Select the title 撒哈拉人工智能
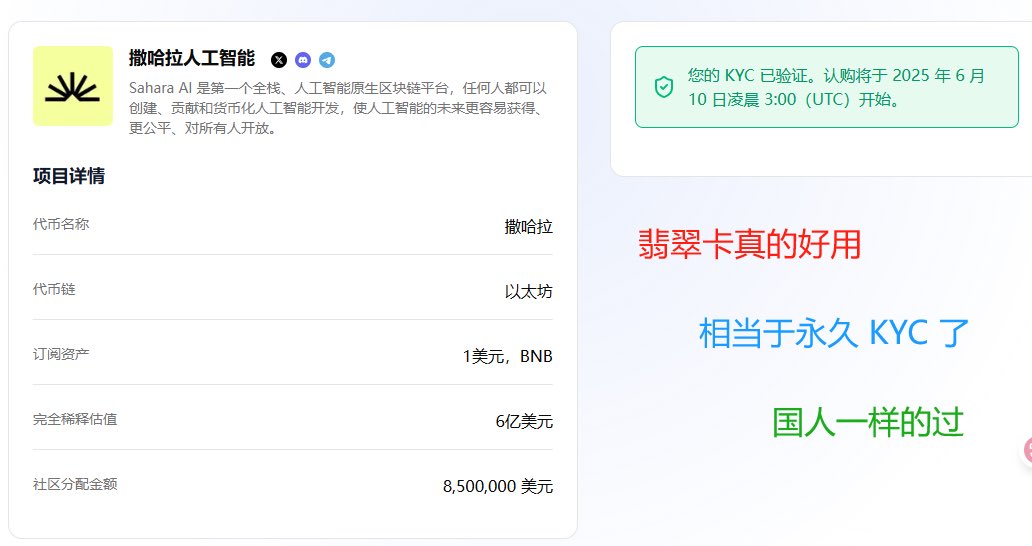This screenshot has width=1032, height=546. pos(192,59)
